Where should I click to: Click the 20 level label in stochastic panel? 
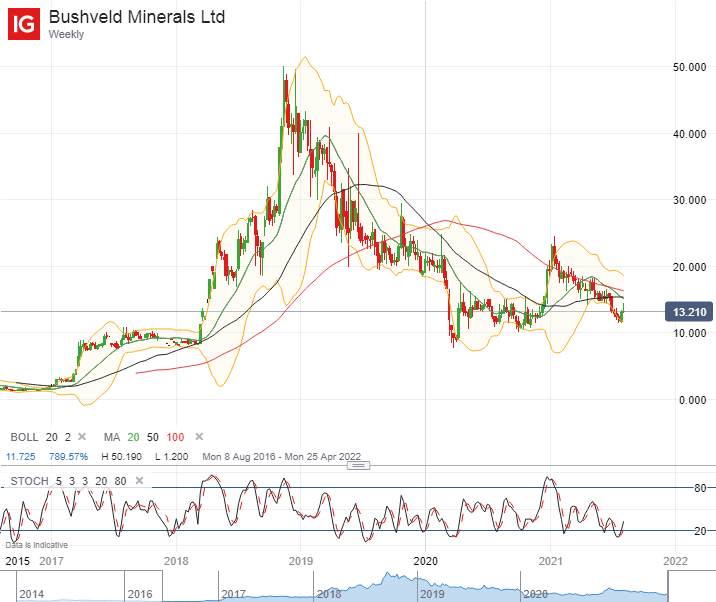click(700, 531)
